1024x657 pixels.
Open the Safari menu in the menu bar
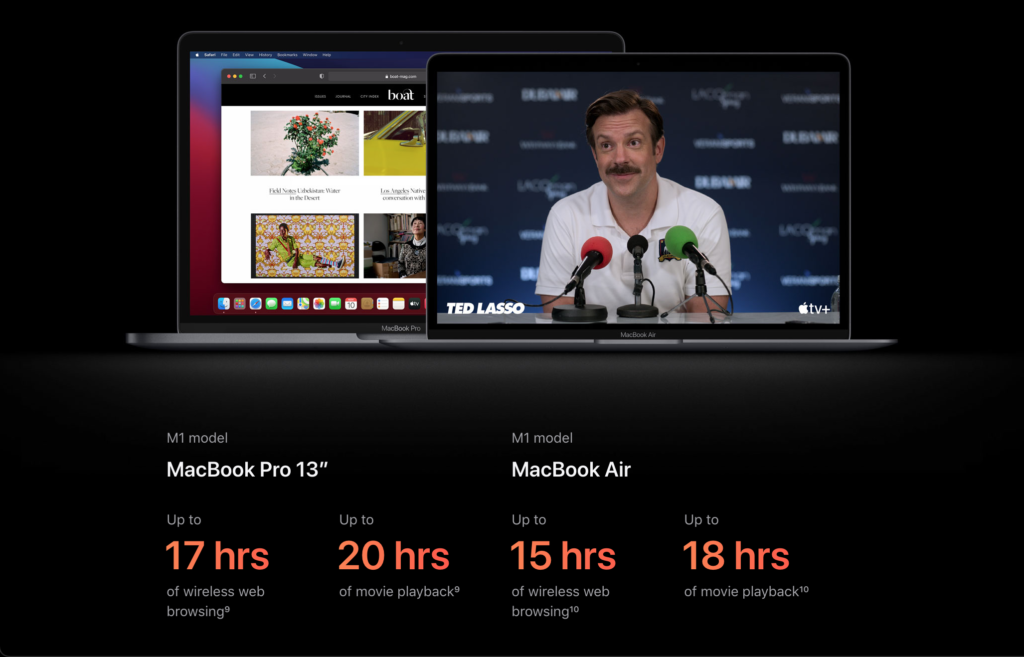(210, 55)
